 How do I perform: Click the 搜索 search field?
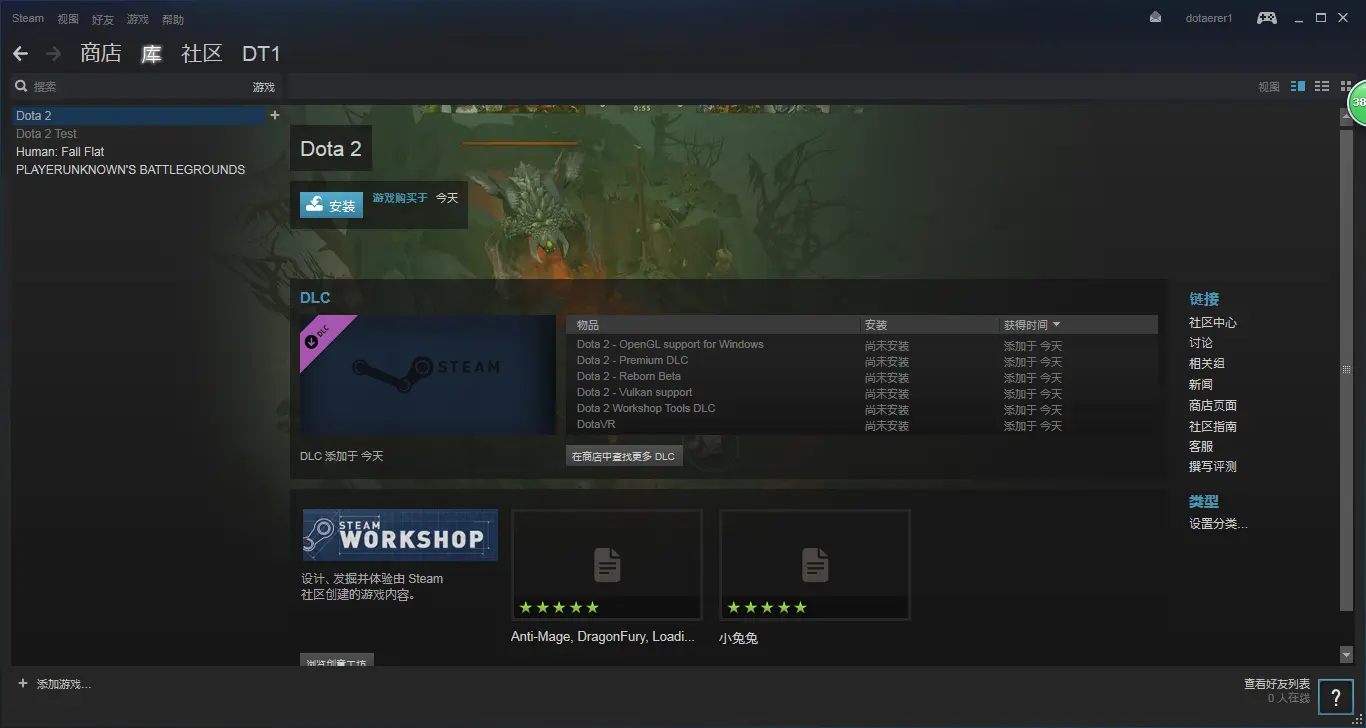[x=140, y=87]
